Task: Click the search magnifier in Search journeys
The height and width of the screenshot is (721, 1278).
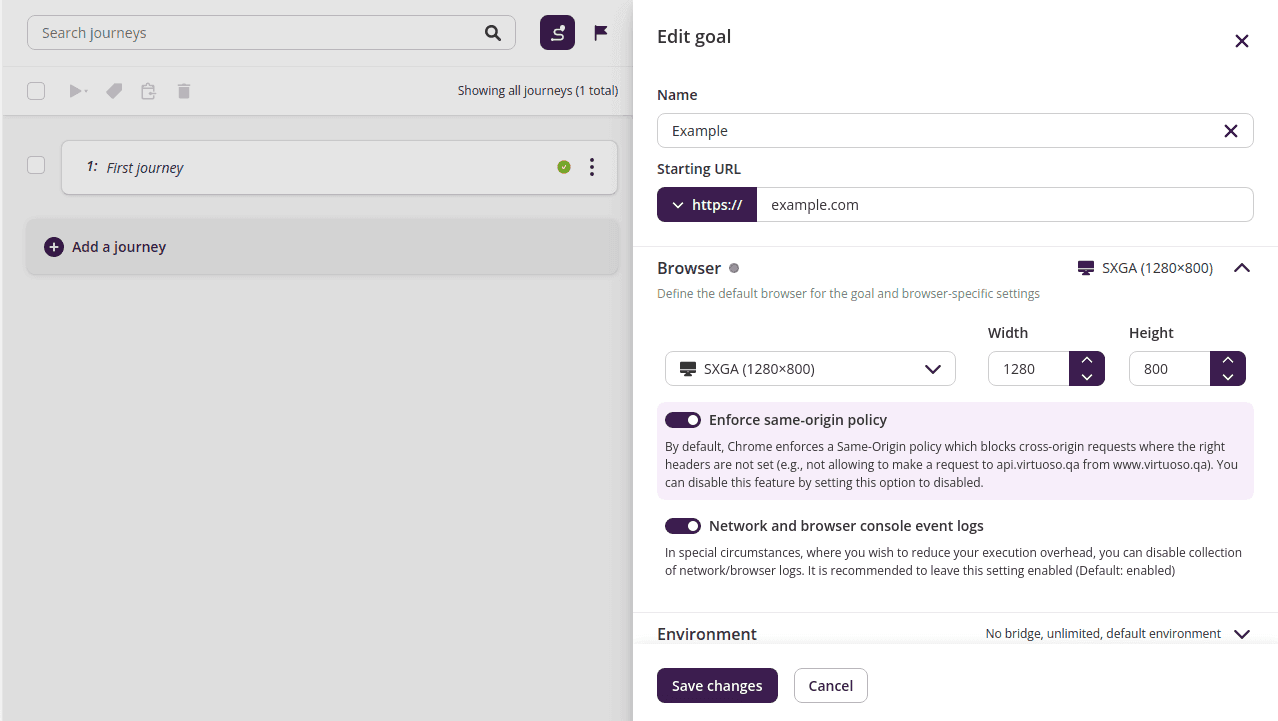Action: coord(492,32)
